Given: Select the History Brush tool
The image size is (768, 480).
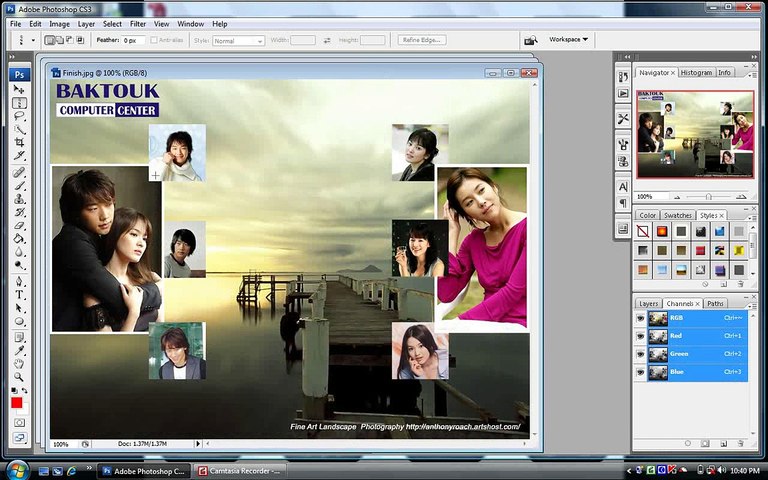Looking at the screenshot, I should 19,212.
